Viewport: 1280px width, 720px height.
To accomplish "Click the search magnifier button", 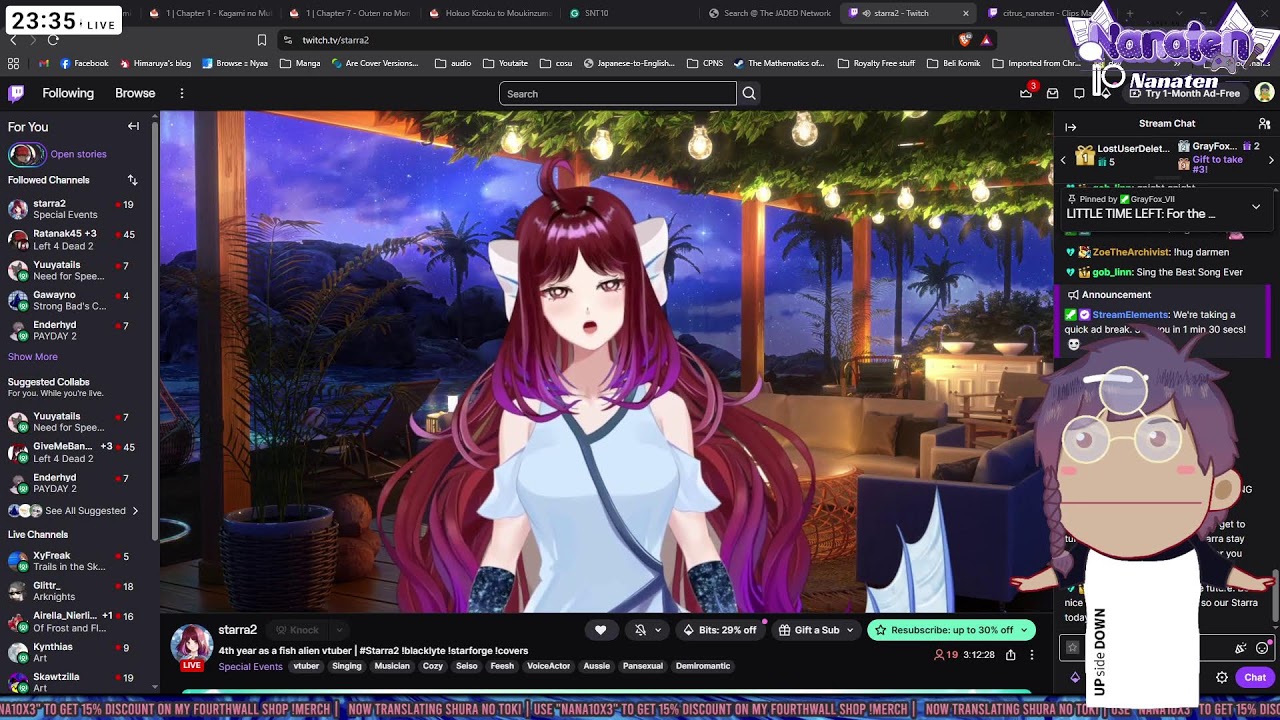I will (749, 93).
